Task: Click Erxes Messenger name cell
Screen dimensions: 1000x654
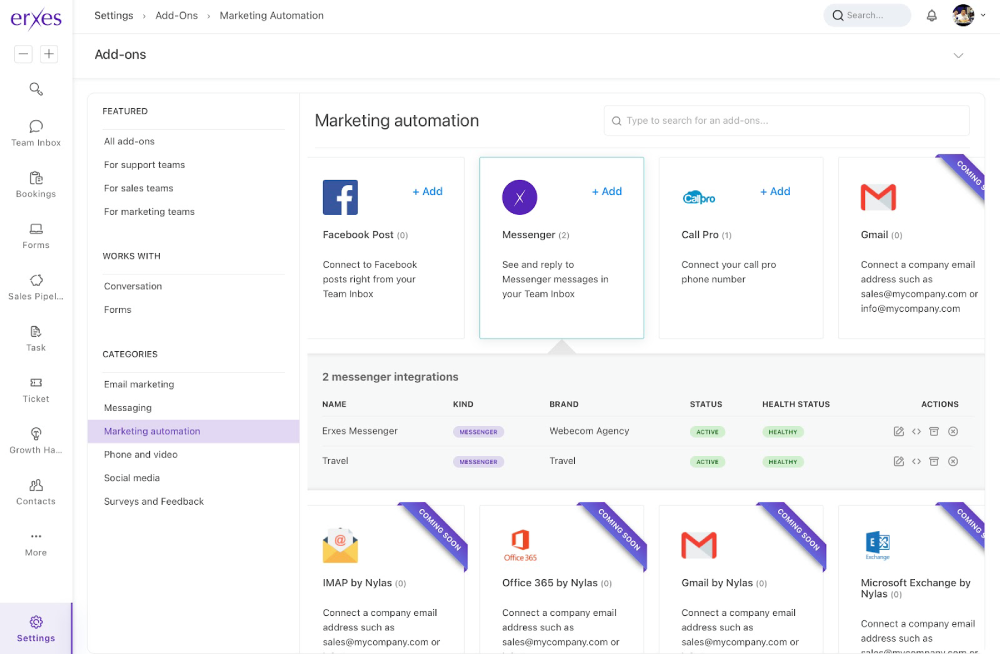Action: pos(360,431)
